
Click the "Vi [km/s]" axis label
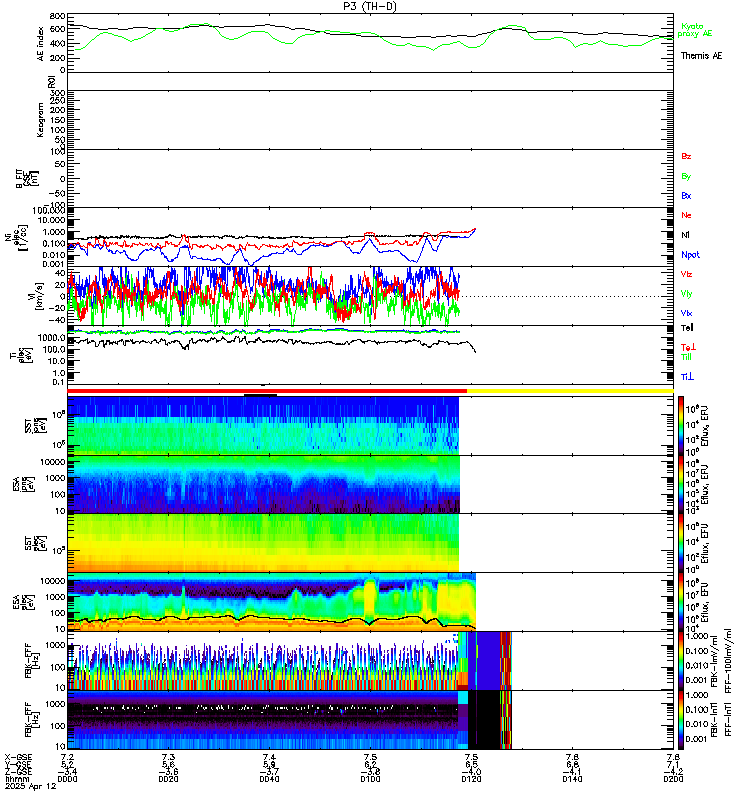coord(35,296)
